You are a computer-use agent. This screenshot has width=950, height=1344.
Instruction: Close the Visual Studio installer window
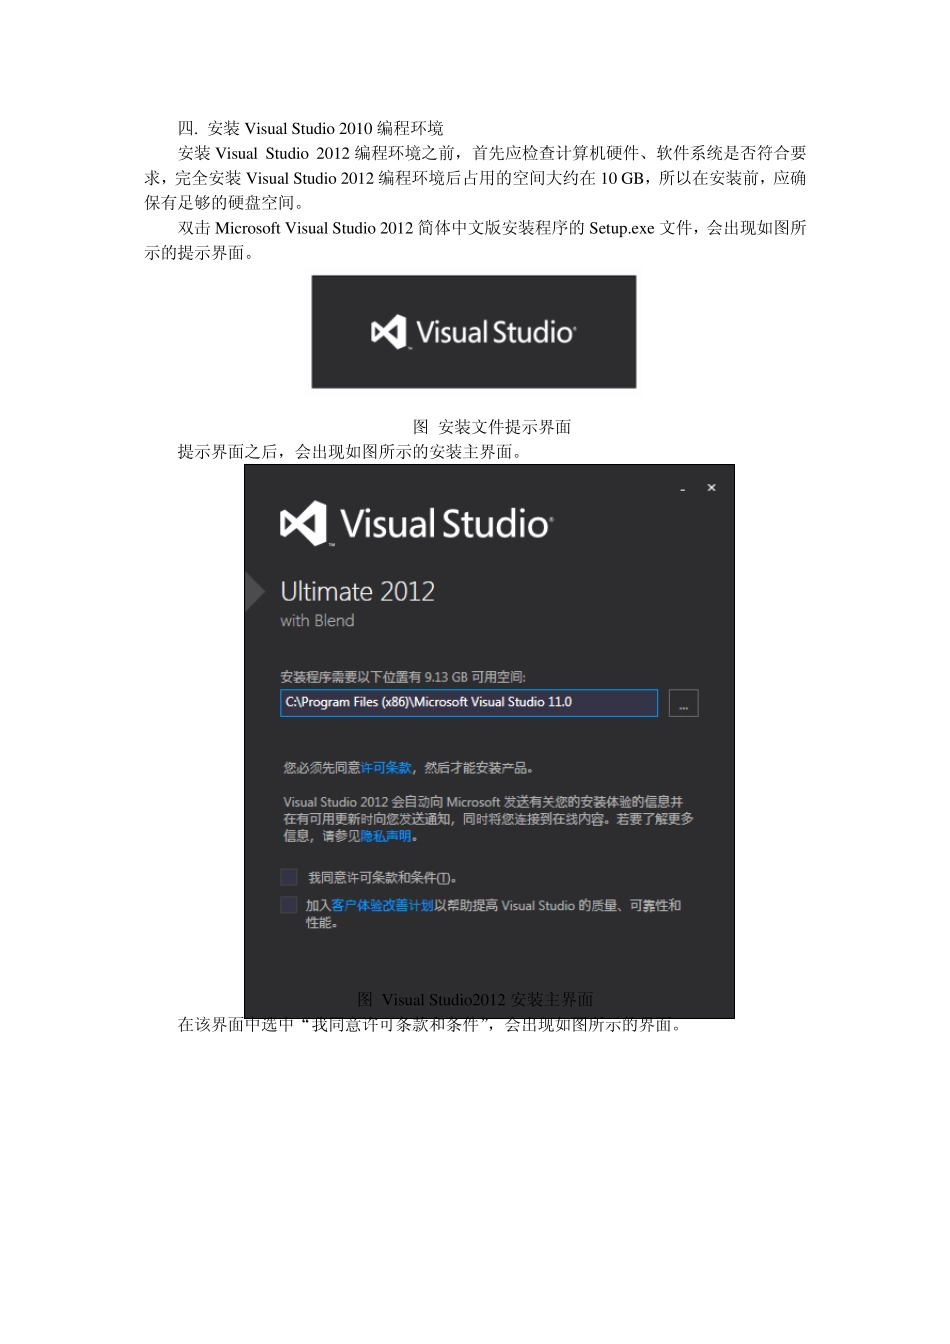(x=711, y=488)
